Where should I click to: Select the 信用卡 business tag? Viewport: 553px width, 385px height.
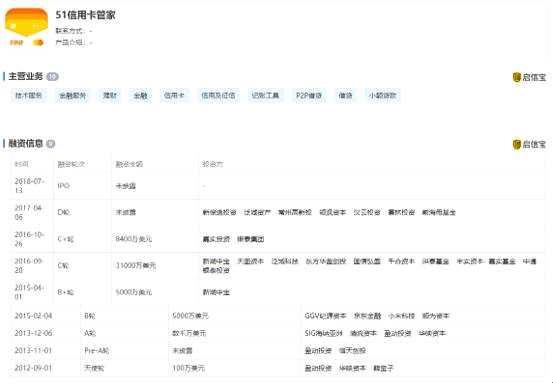click(174, 96)
